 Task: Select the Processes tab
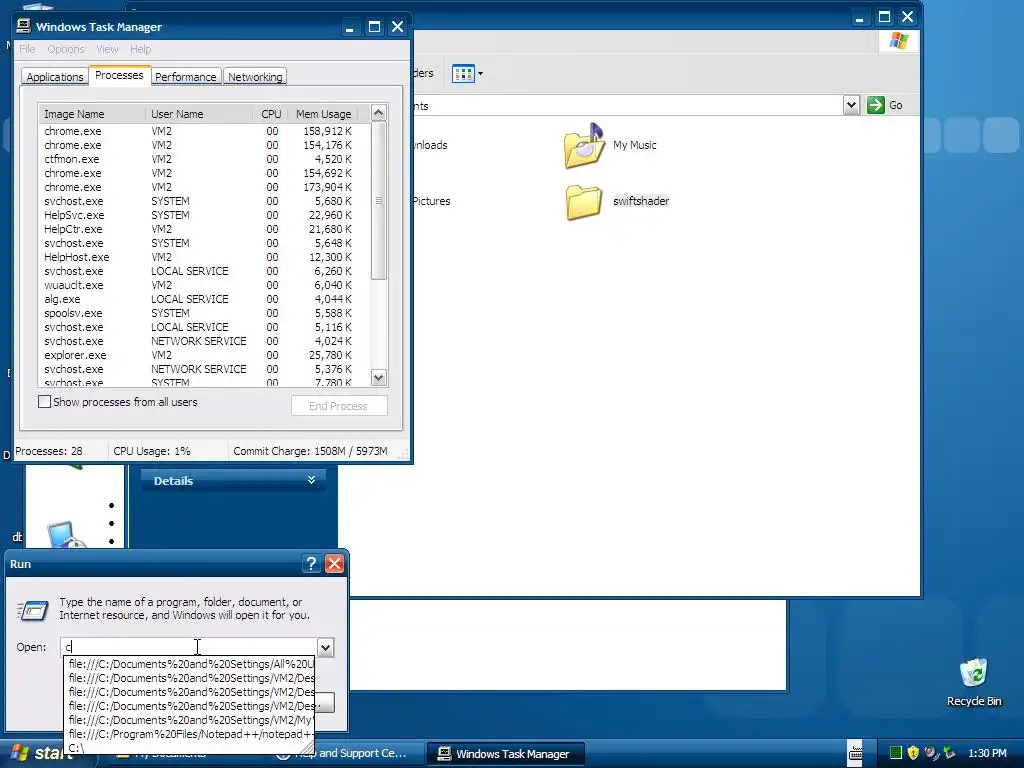[x=119, y=75]
